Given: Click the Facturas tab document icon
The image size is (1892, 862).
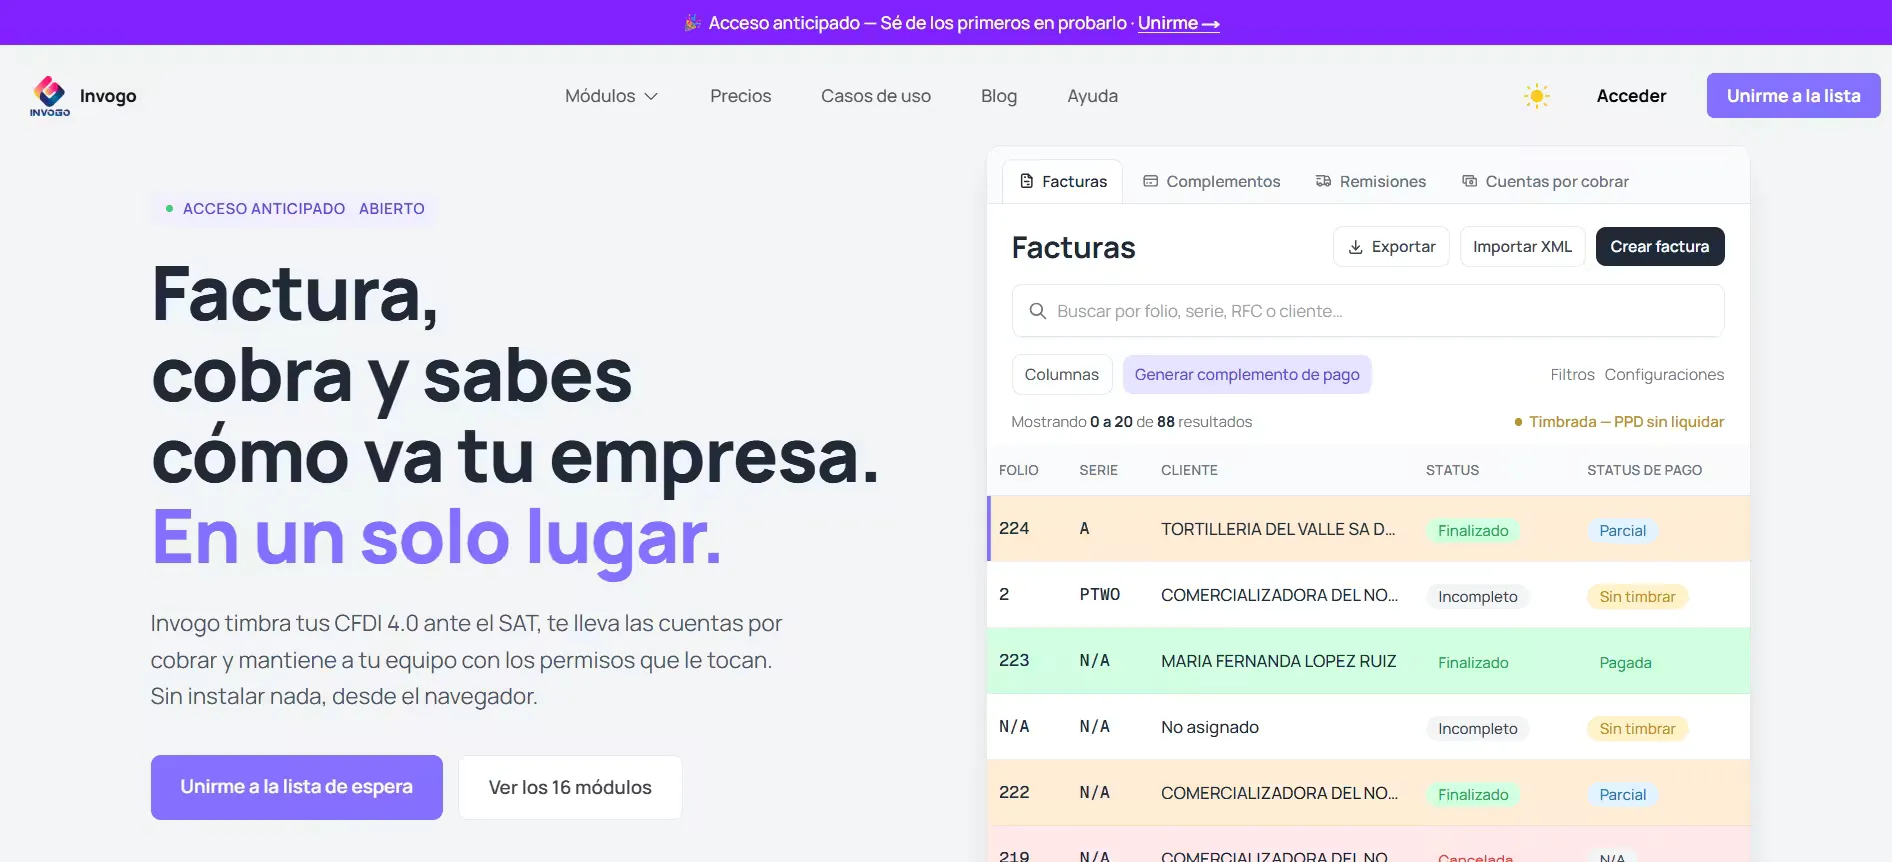Looking at the screenshot, I should click(x=1026, y=181).
